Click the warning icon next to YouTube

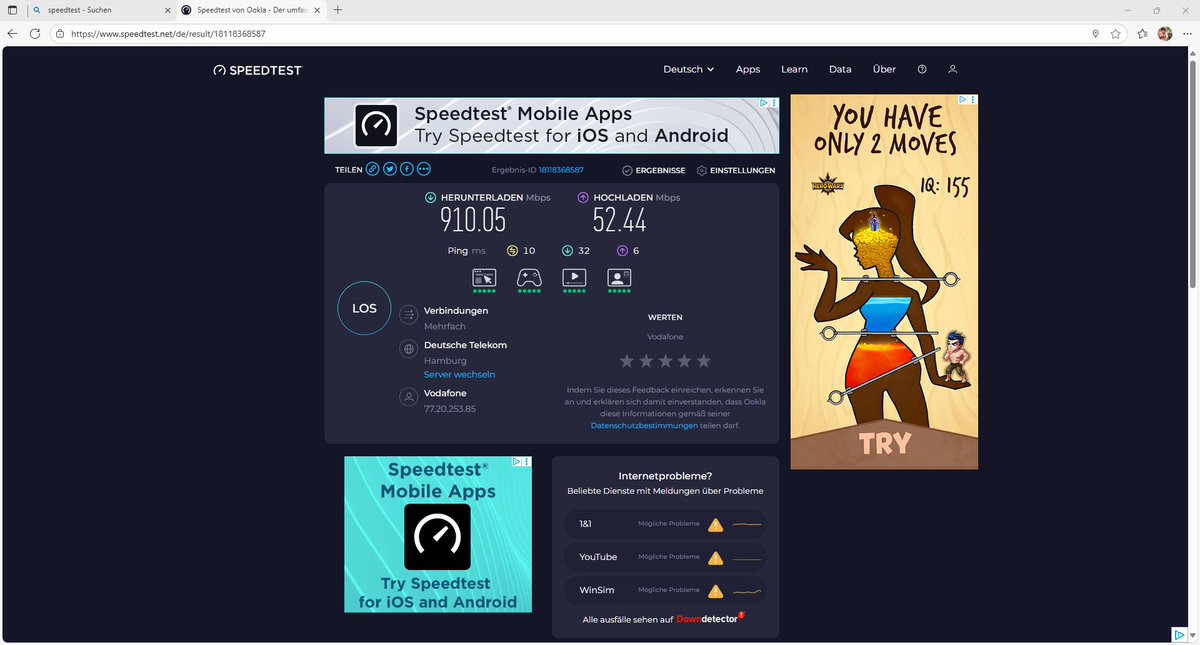(x=715, y=558)
